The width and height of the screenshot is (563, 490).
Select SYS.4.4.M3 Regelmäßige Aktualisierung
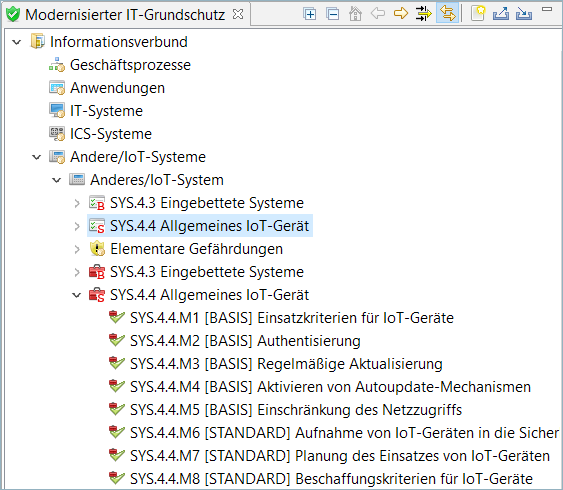coord(286,364)
